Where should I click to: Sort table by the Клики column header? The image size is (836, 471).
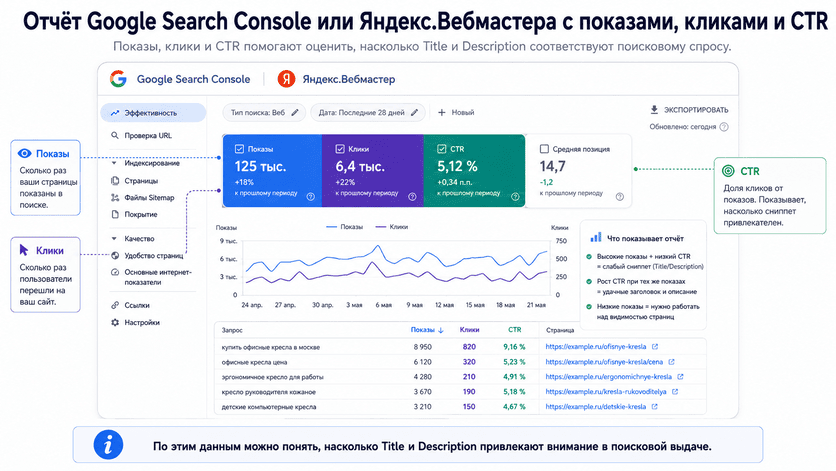[x=469, y=330]
